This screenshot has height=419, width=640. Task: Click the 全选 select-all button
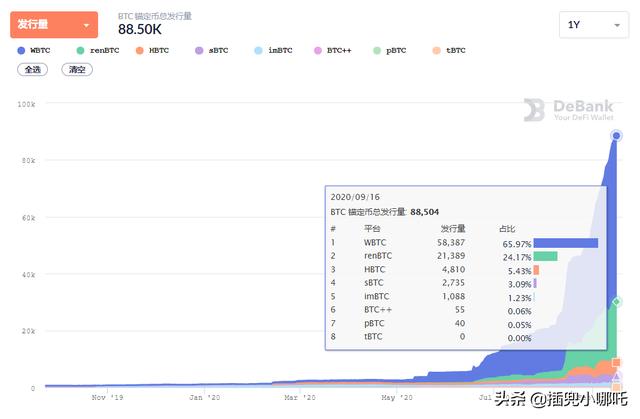pyautogui.click(x=33, y=70)
